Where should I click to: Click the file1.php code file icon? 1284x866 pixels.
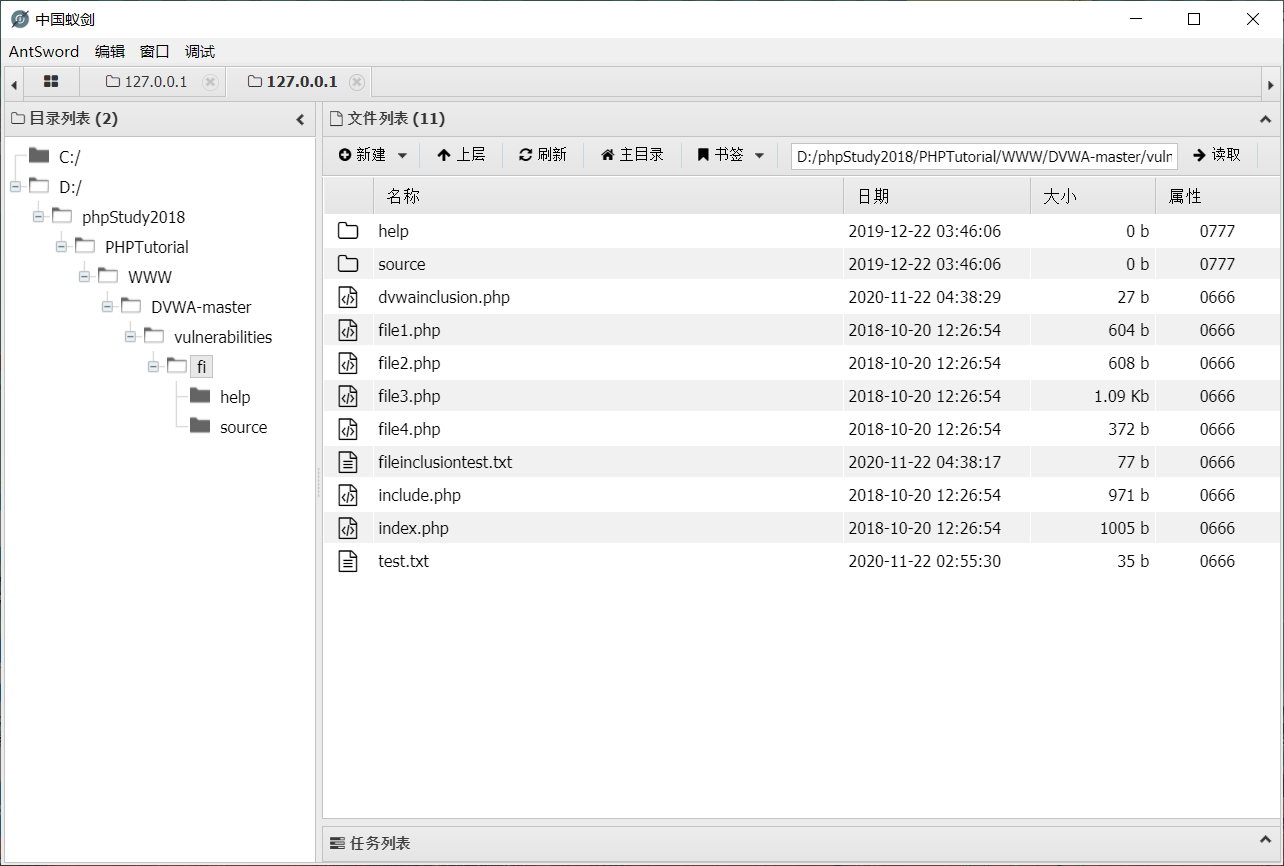click(347, 330)
